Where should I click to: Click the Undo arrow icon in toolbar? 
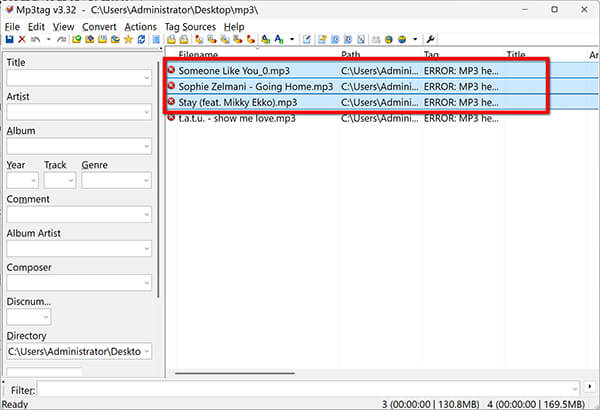coord(36,39)
